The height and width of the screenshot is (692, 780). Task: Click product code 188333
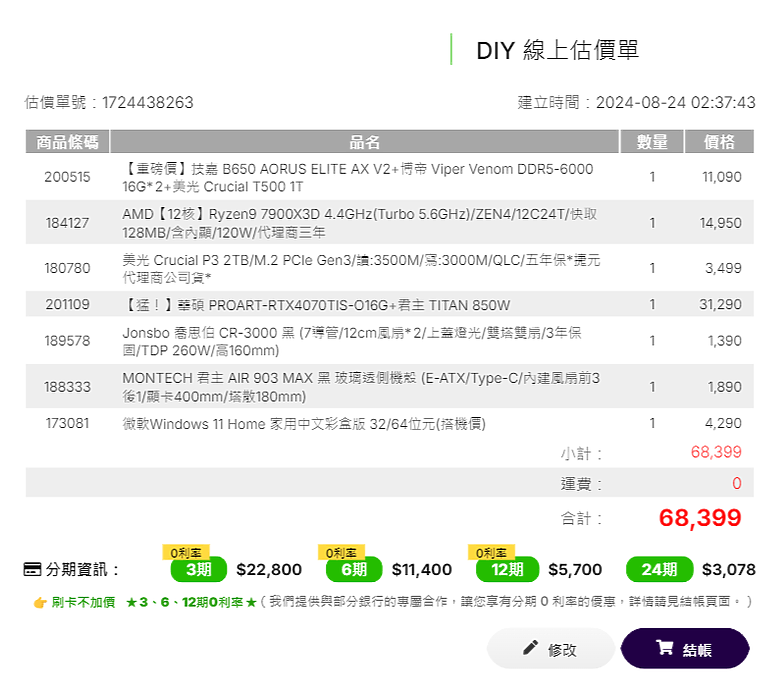[x=67, y=387]
